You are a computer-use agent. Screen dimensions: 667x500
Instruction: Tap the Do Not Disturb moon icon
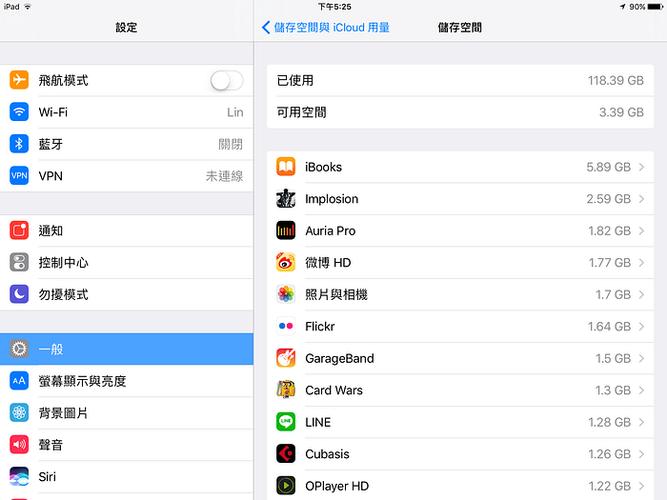click(x=19, y=294)
